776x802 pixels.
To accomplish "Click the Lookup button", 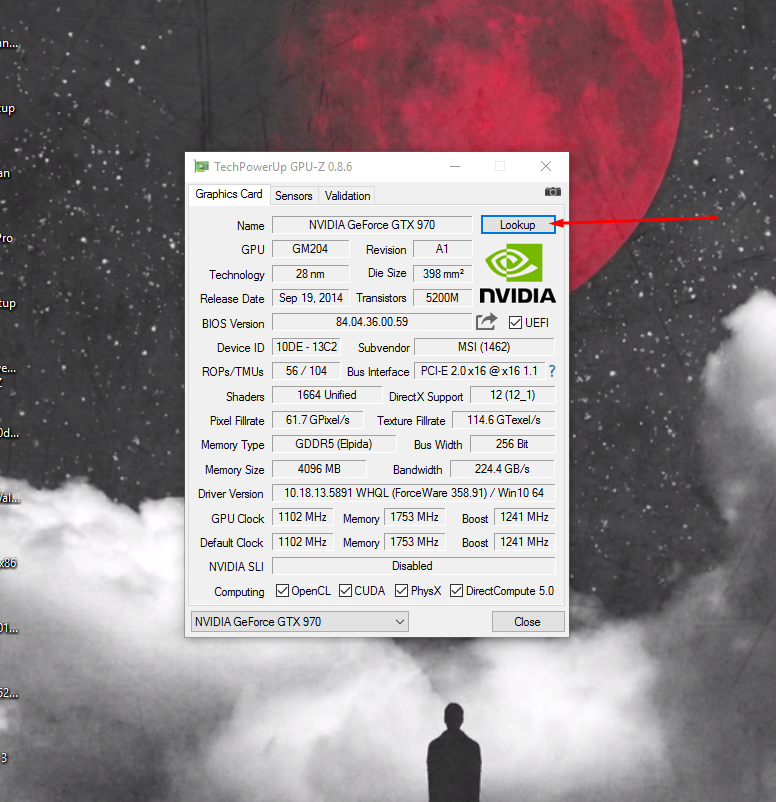I will (518, 225).
